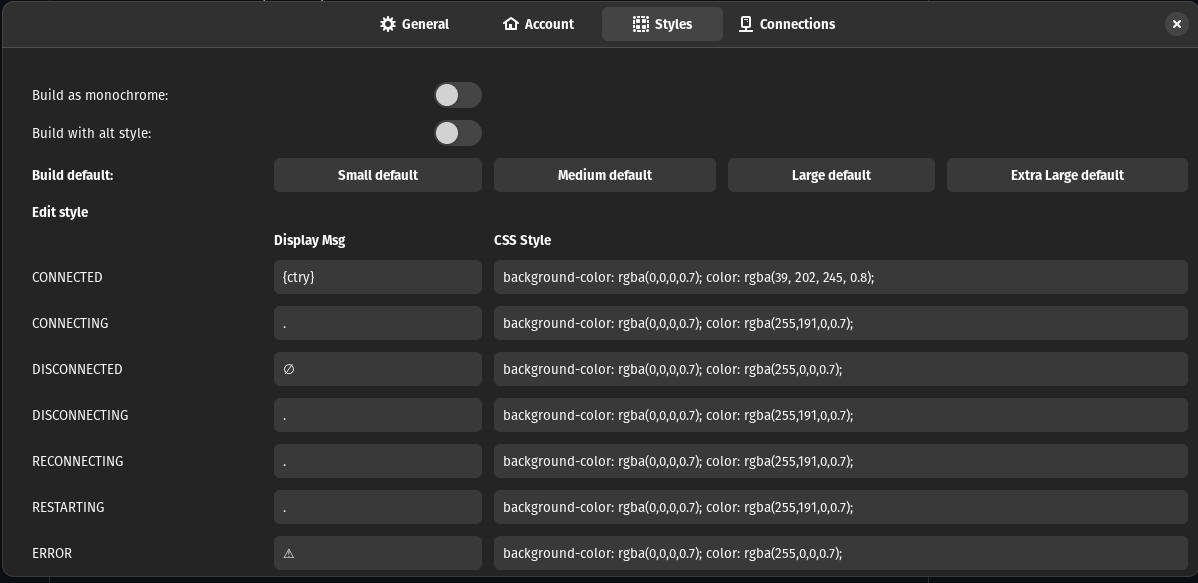Choose the Large default option
The image size is (1198, 583).
pyautogui.click(x=831, y=175)
